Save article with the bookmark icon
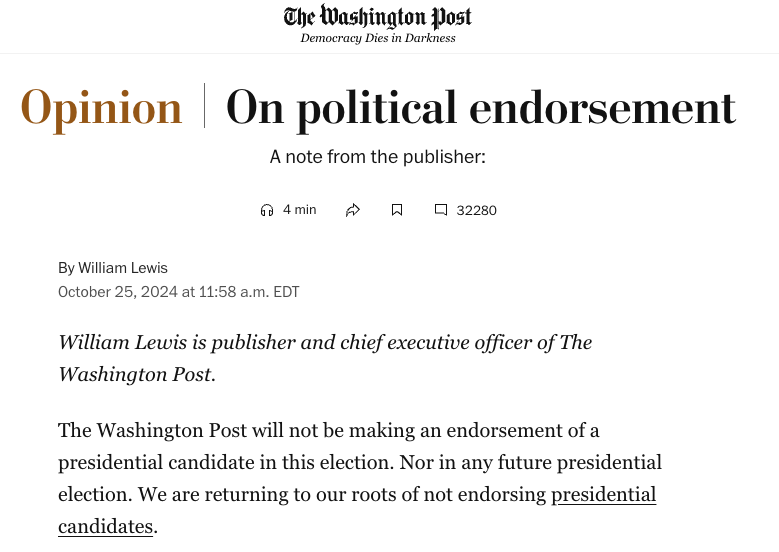 (x=396, y=210)
